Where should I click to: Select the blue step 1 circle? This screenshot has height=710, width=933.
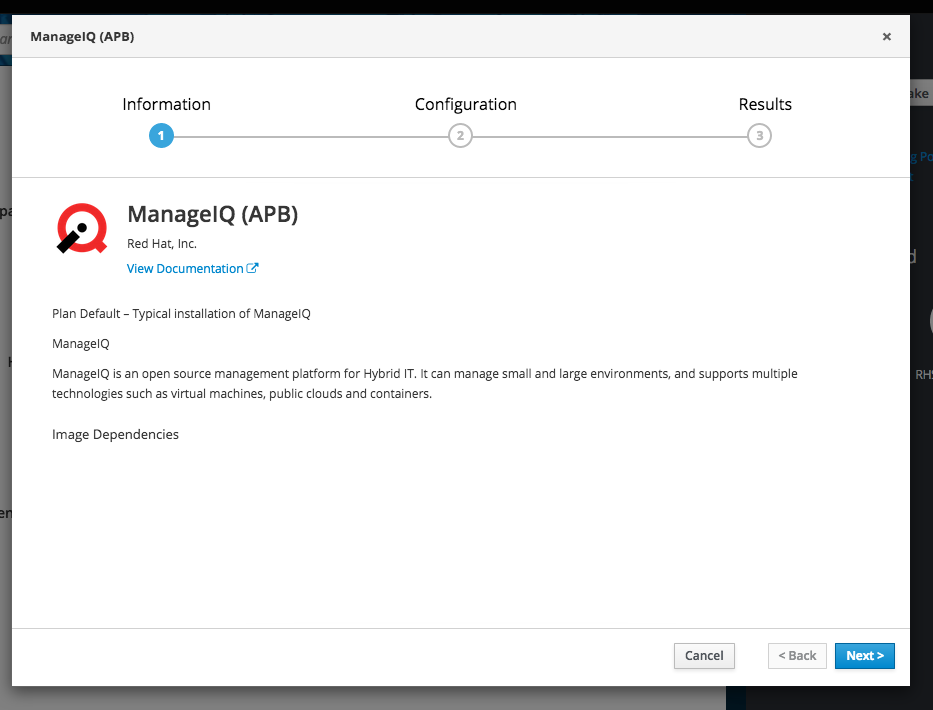[x=161, y=135]
